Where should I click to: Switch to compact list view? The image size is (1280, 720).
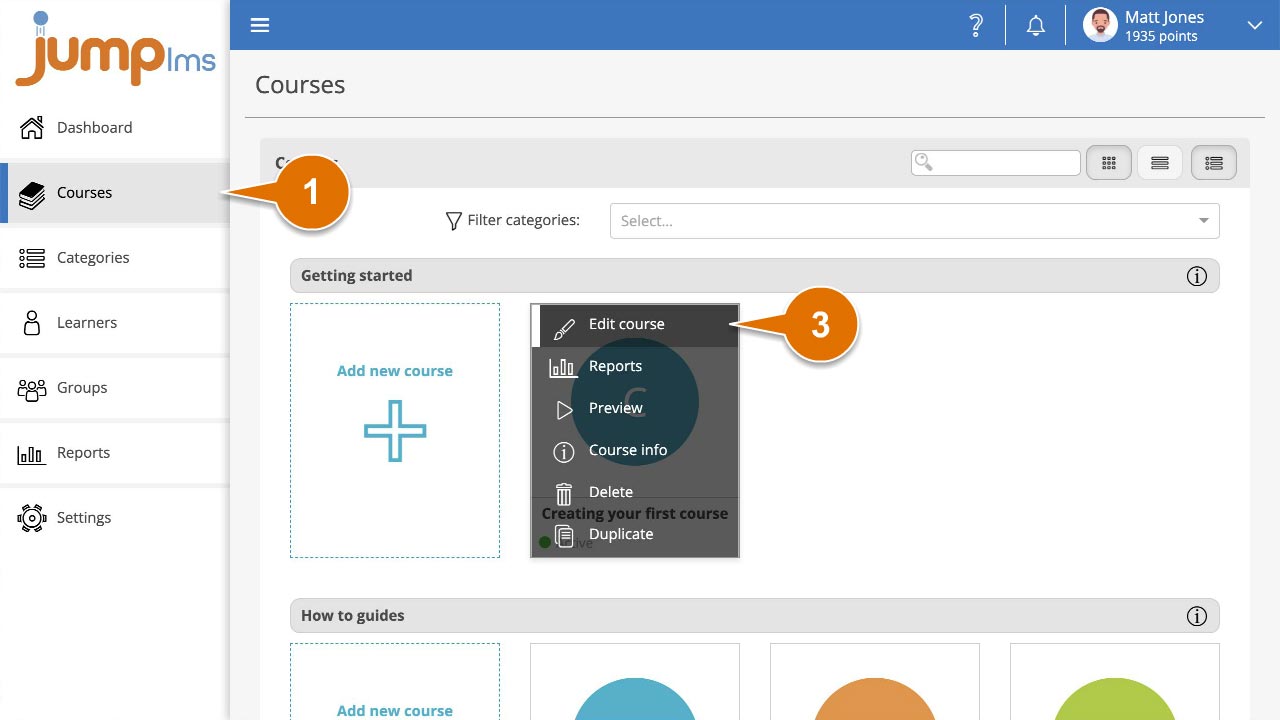[1160, 163]
